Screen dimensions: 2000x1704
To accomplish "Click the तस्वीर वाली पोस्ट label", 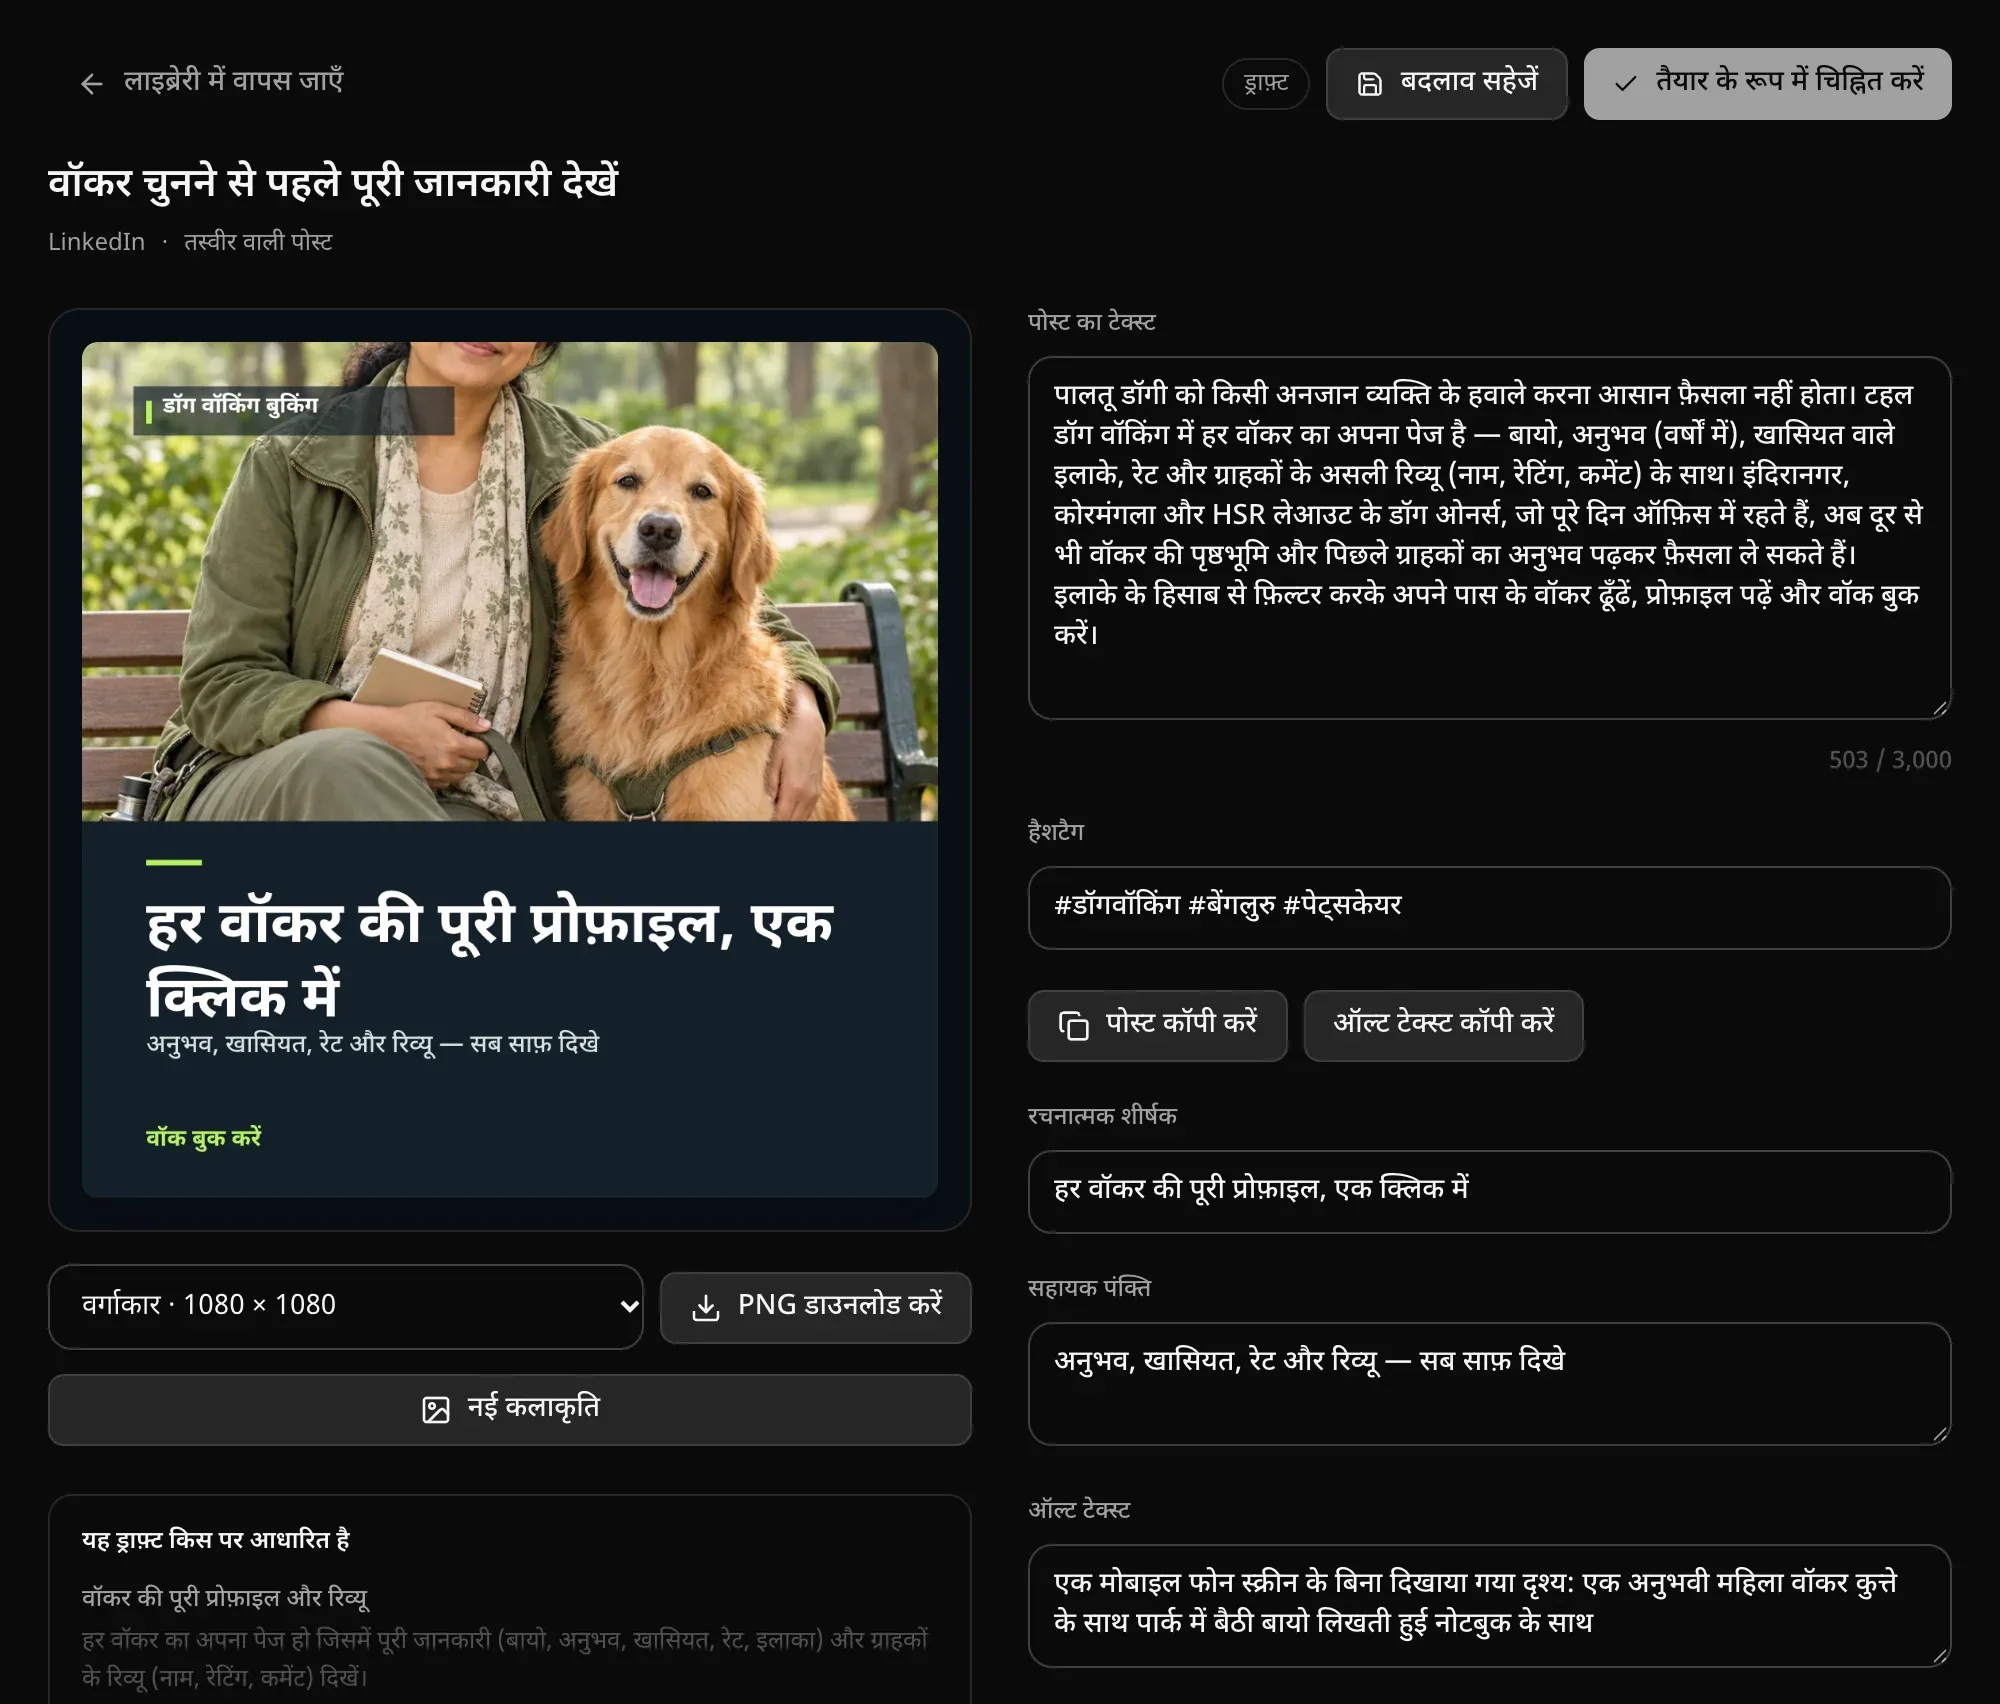I will tap(258, 242).
